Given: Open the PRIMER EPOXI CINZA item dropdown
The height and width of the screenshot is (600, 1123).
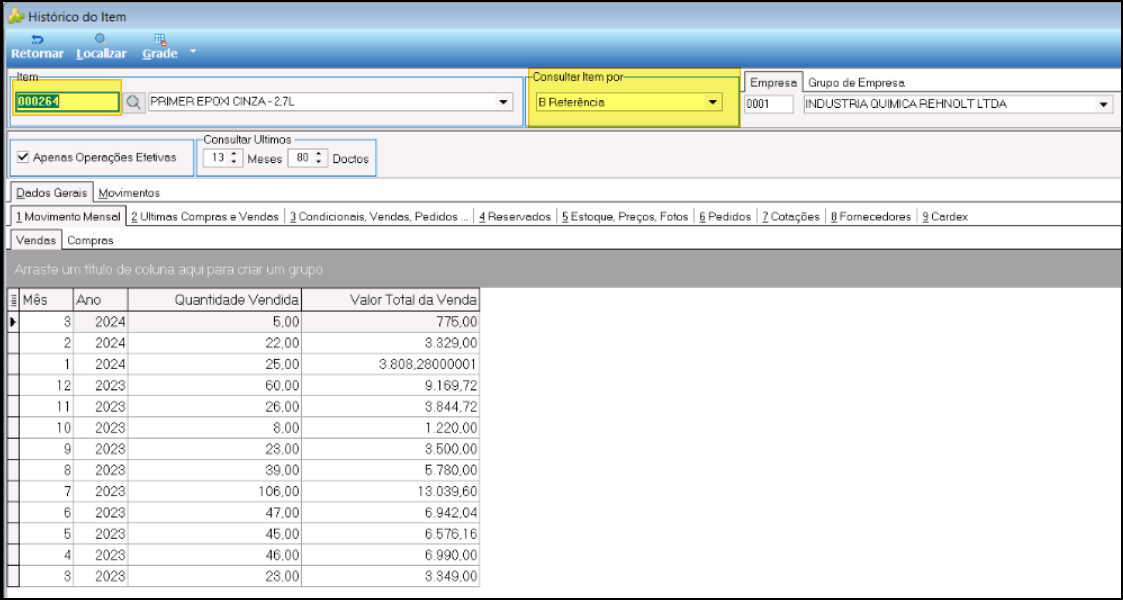Looking at the screenshot, I should point(505,102).
